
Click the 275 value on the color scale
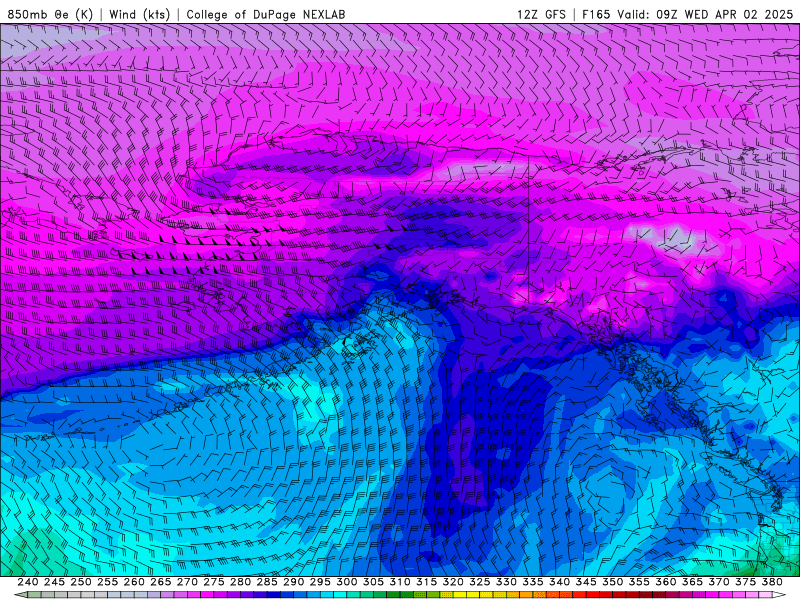tap(214, 582)
